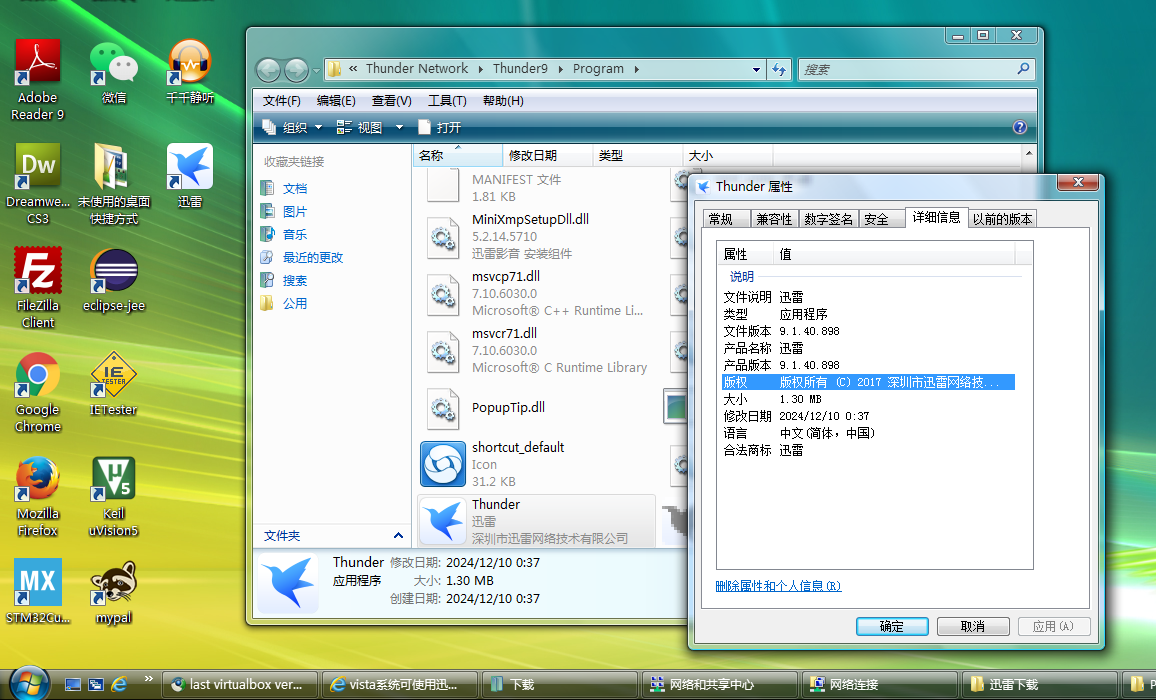Click the 删除属性和个人信息 link
1156x700 pixels.
click(x=778, y=586)
